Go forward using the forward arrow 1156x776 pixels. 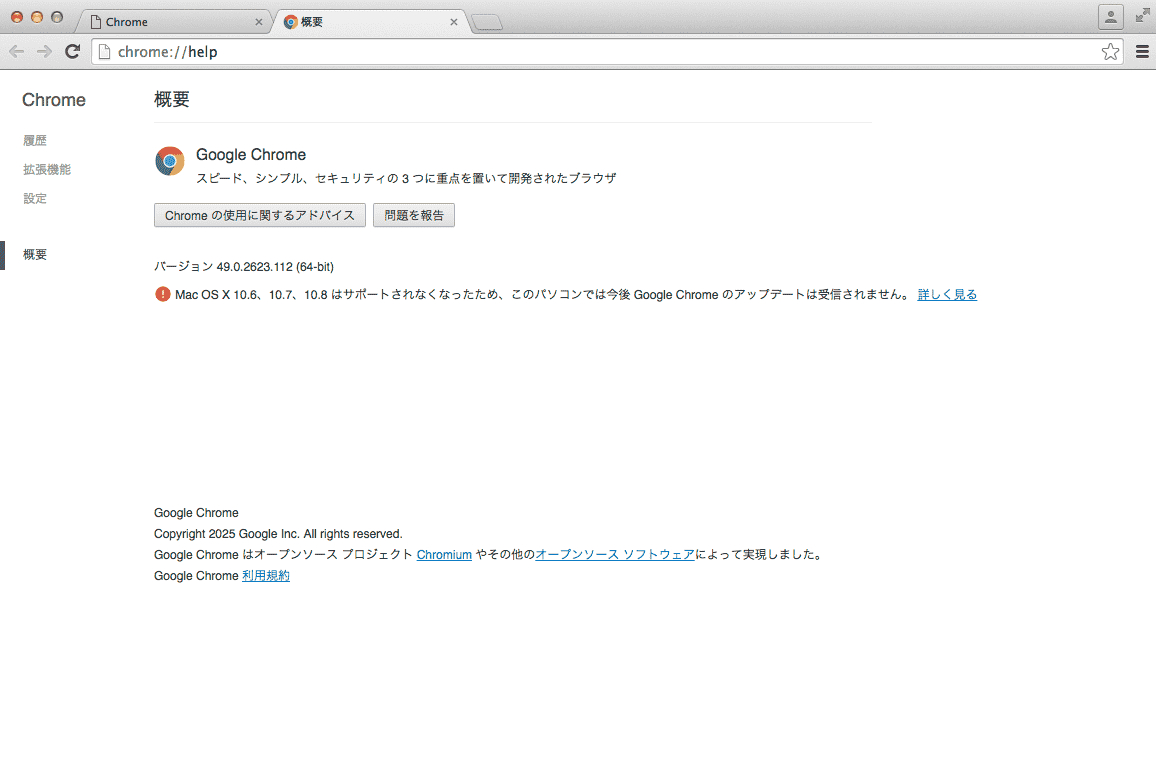point(44,52)
